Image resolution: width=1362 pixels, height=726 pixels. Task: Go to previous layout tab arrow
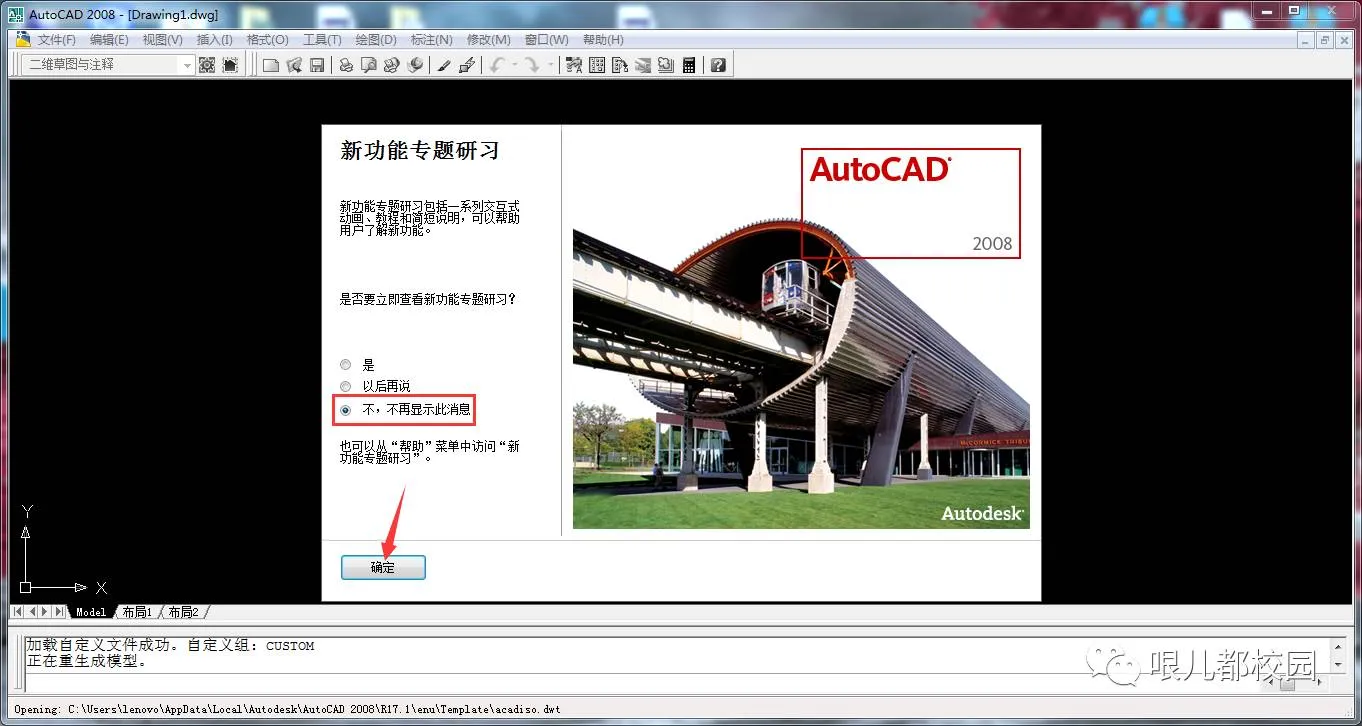tap(32, 611)
